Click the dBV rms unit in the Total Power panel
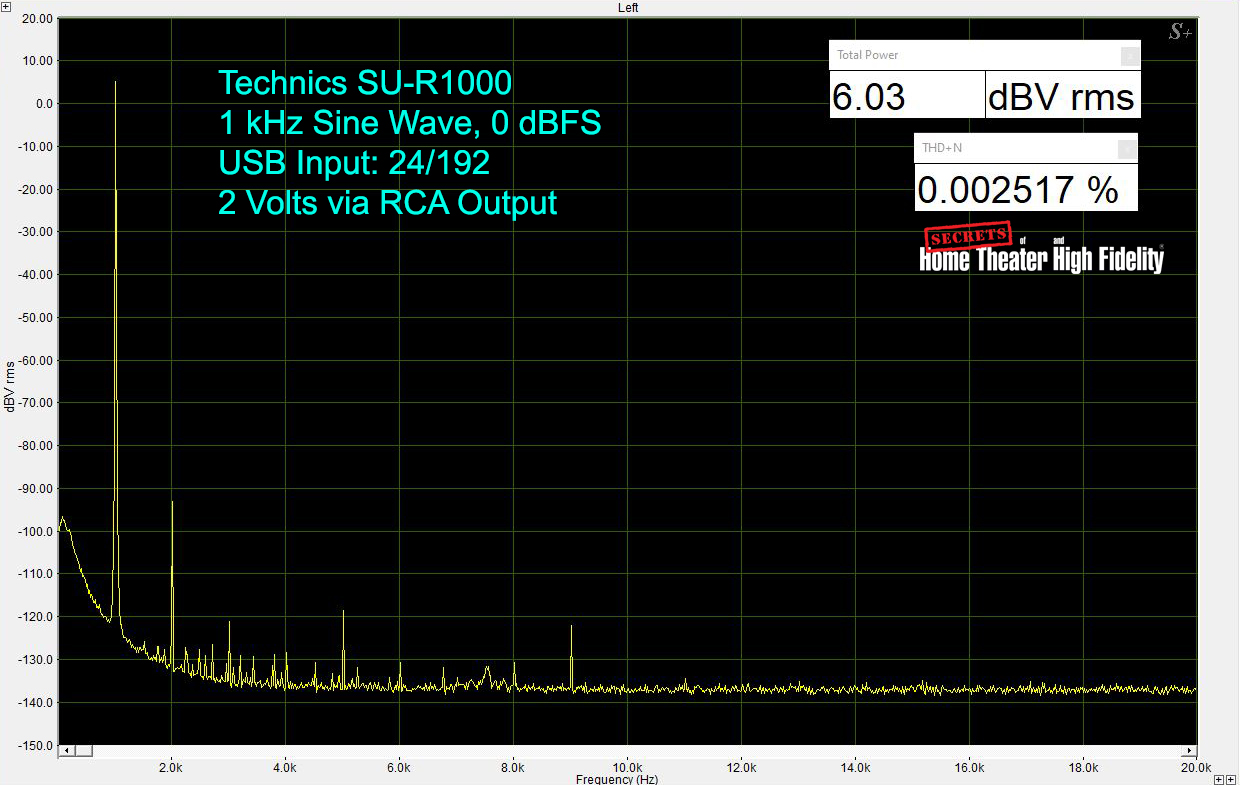 click(x=1062, y=96)
